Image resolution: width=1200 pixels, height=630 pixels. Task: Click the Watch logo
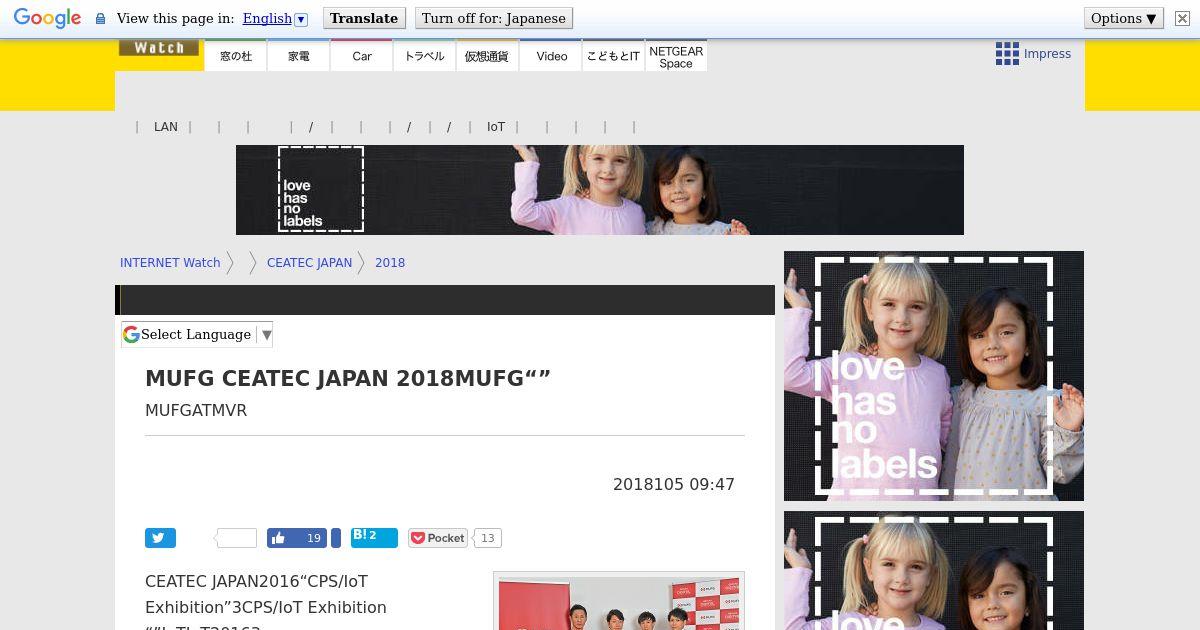159,48
